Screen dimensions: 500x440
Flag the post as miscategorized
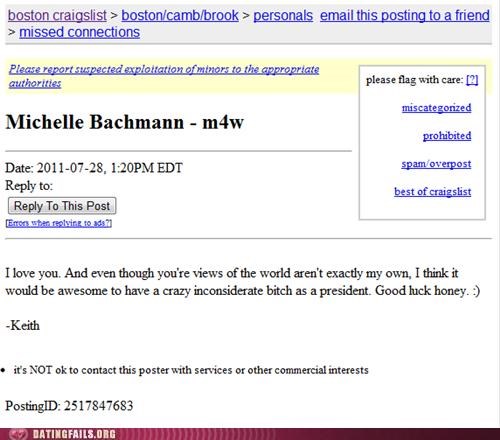pos(436,108)
